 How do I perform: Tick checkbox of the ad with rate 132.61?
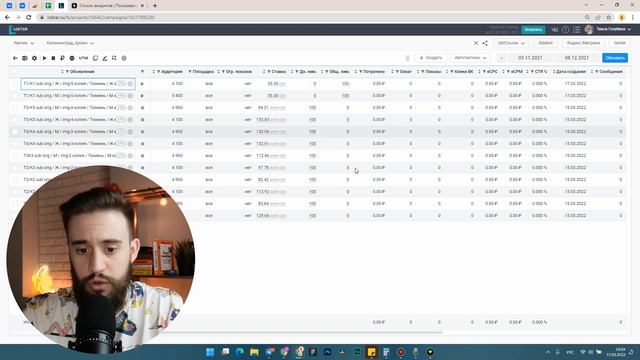pyautogui.click(x=15, y=144)
